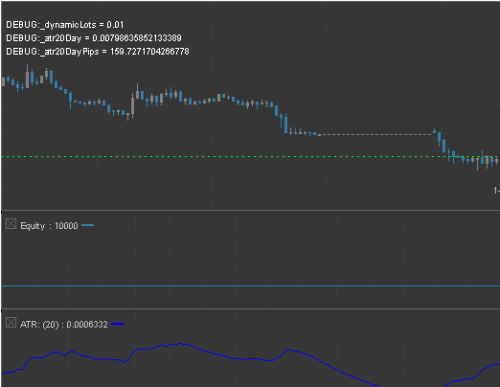The image size is (500, 387).
Task: Click the gray dashed gap line in chart
Action: (376, 134)
